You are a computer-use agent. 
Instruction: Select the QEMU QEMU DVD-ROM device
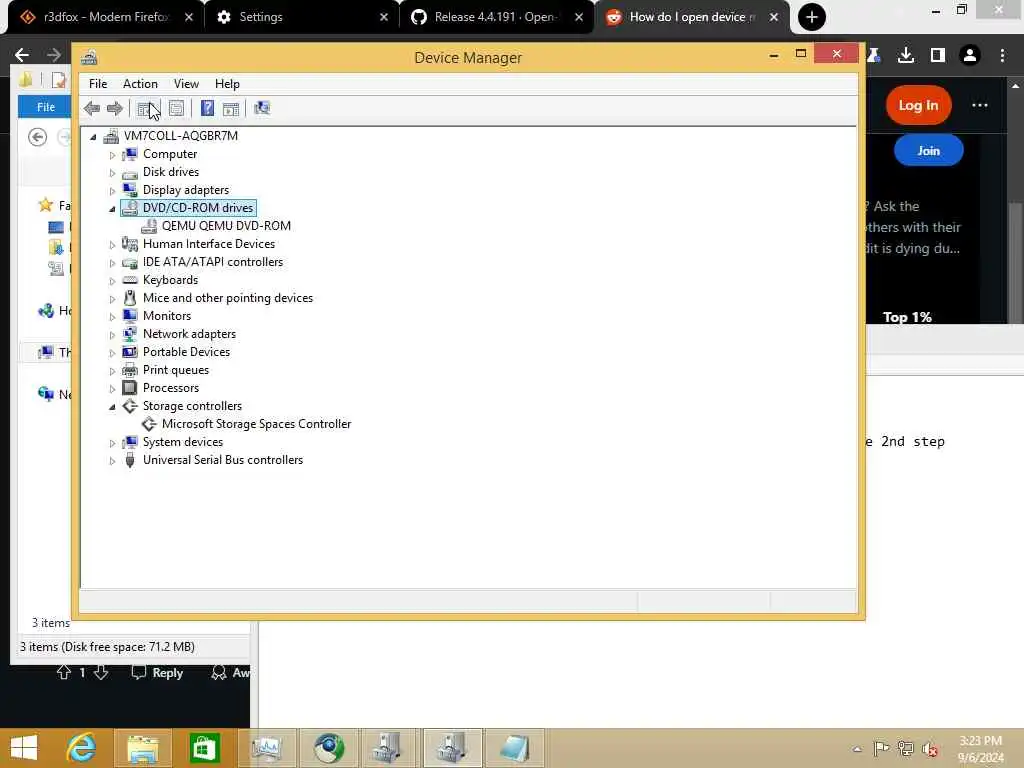[226, 226]
